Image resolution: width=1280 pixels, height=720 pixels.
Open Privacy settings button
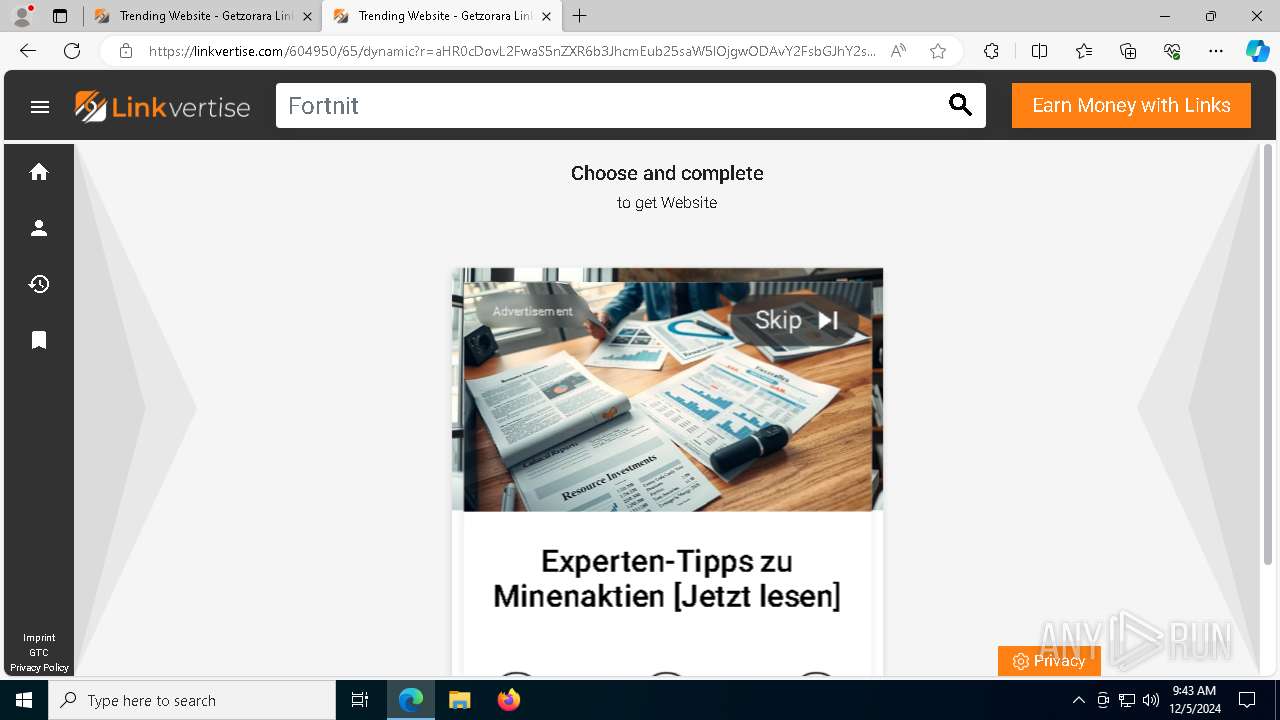(x=1049, y=661)
